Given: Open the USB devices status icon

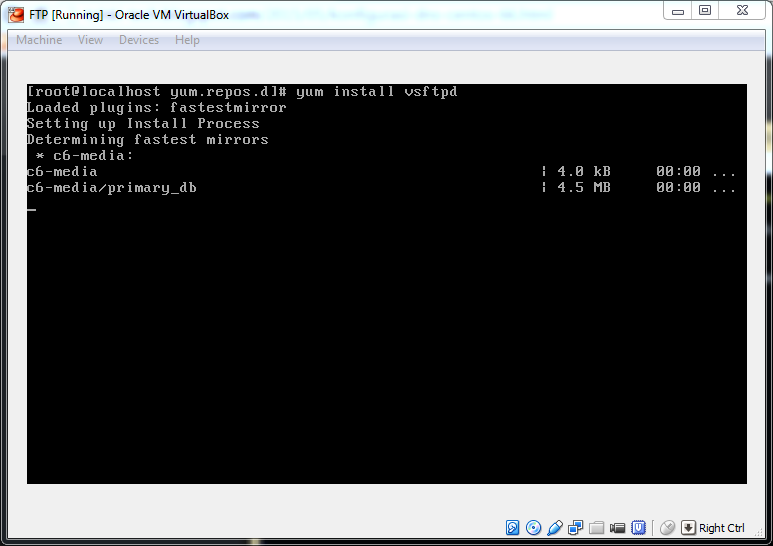Looking at the screenshot, I should 555,528.
